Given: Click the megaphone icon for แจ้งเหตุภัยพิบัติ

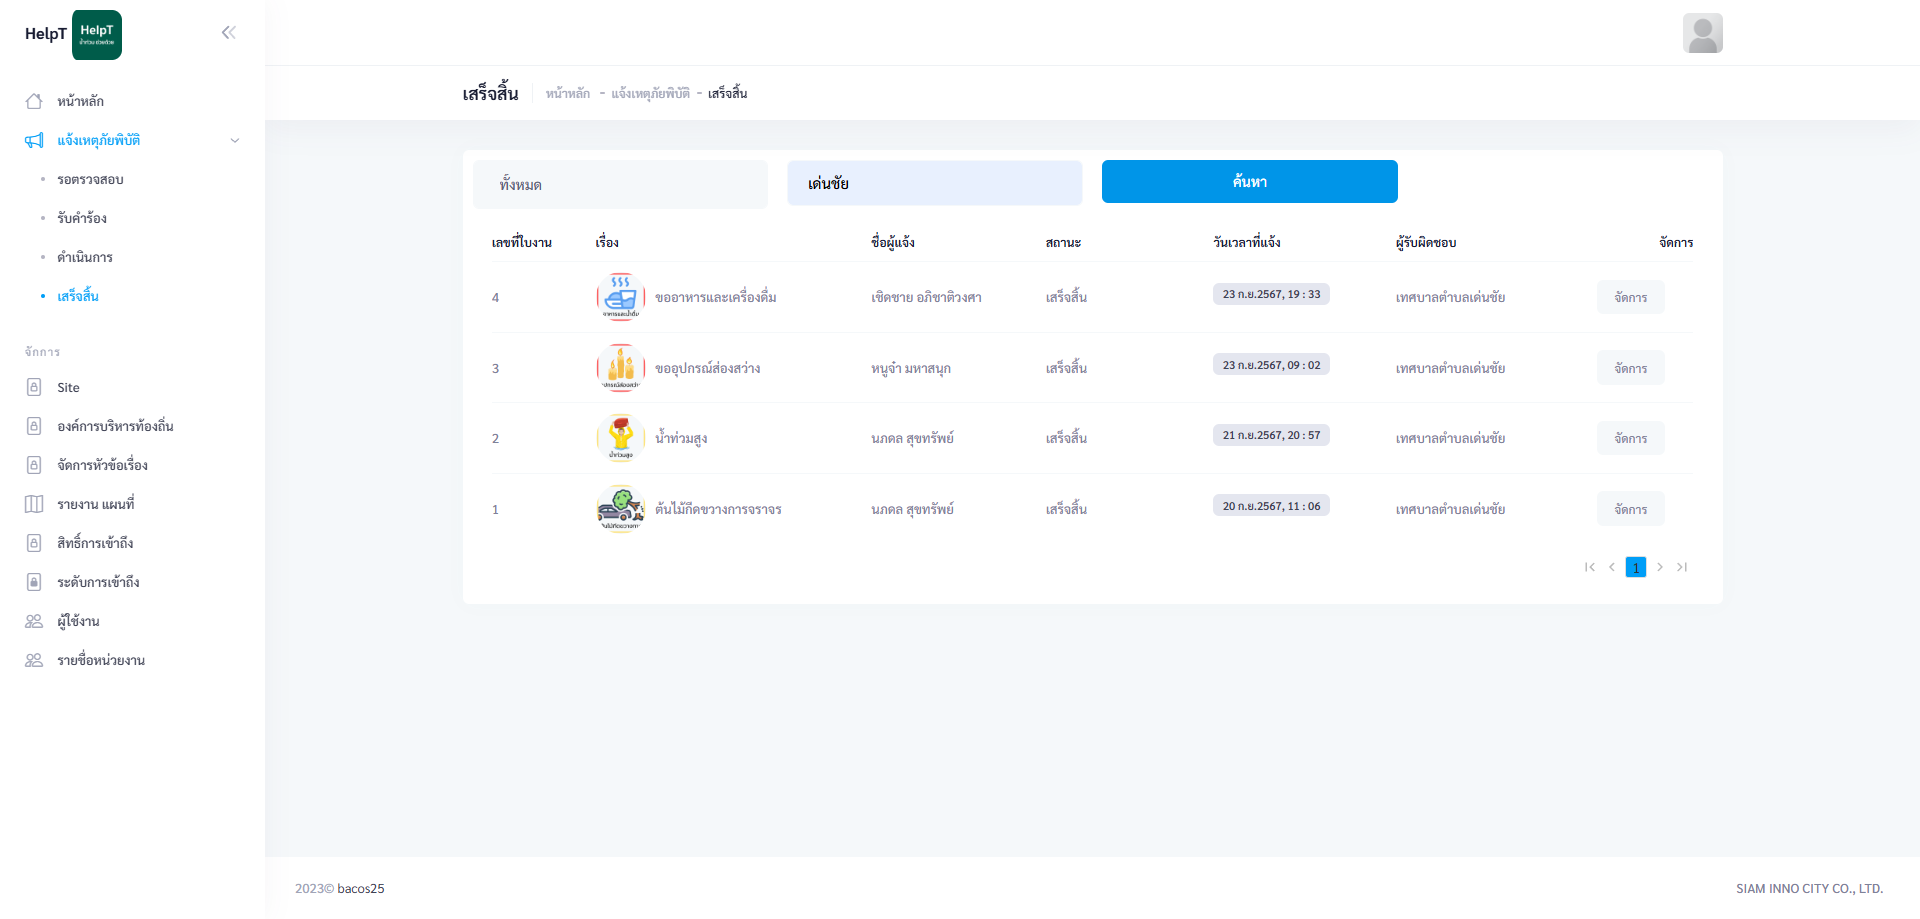Looking at the screenshot, I should tap(34, 140).
